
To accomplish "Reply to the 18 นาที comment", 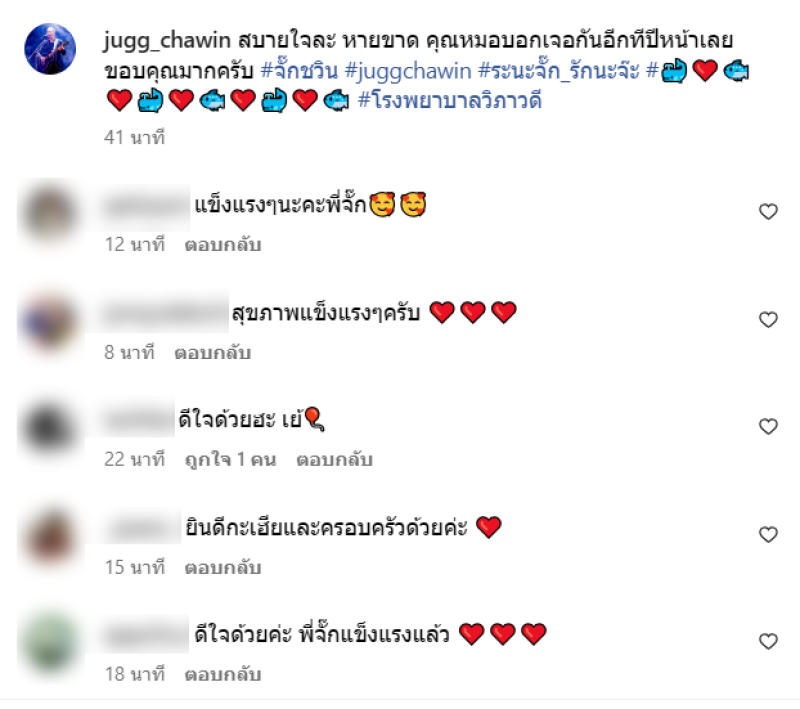I will coord(223,675).
